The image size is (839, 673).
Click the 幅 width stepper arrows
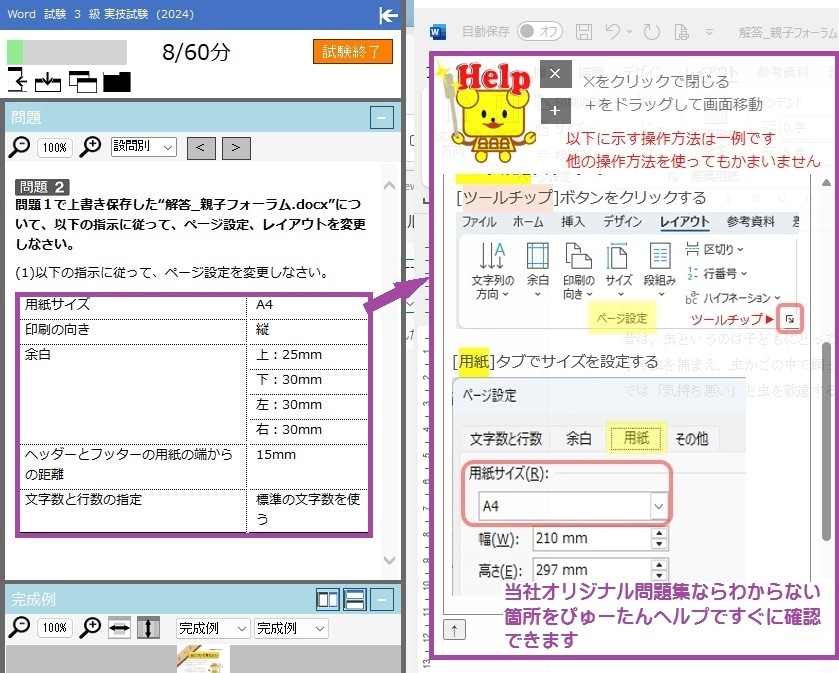pos(659,538)
